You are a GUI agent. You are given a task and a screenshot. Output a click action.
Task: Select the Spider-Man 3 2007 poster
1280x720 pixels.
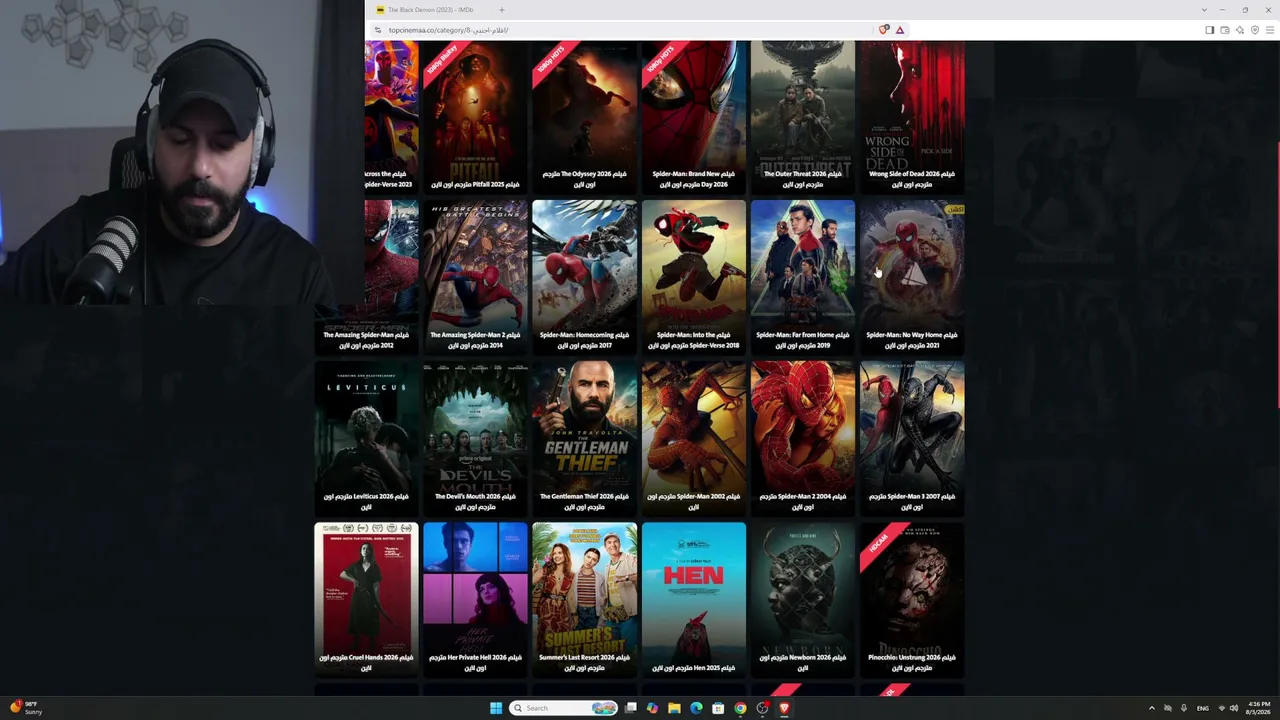pos(912,438)
